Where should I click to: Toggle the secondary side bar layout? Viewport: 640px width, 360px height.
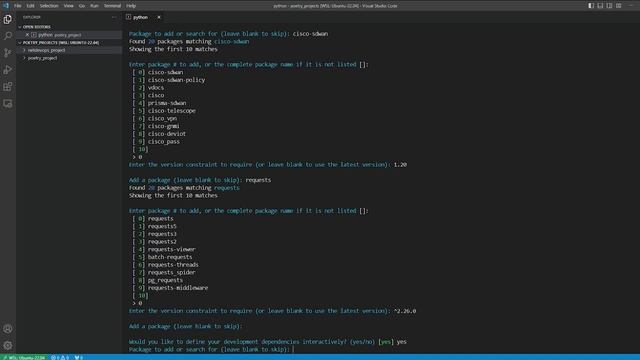coord(609,6)
